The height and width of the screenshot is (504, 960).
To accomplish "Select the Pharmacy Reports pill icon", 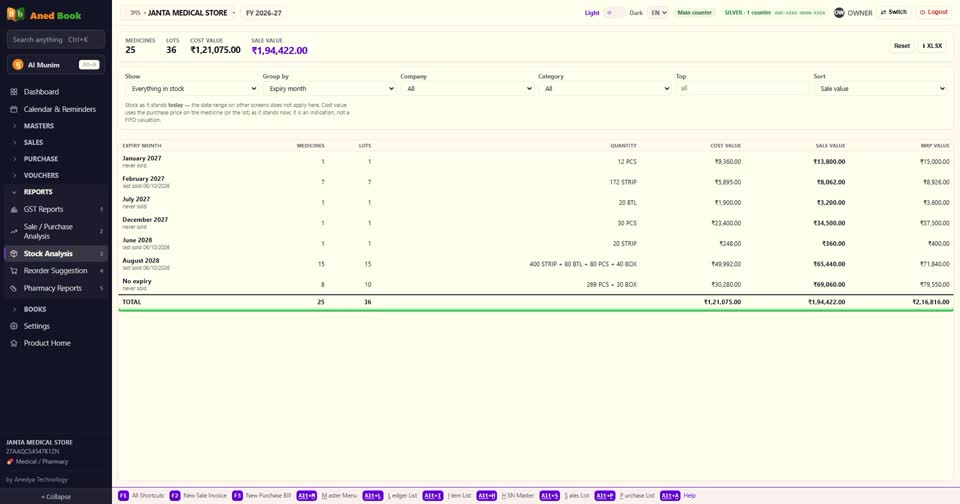I will pyautogui.click(x=13, y=288).
